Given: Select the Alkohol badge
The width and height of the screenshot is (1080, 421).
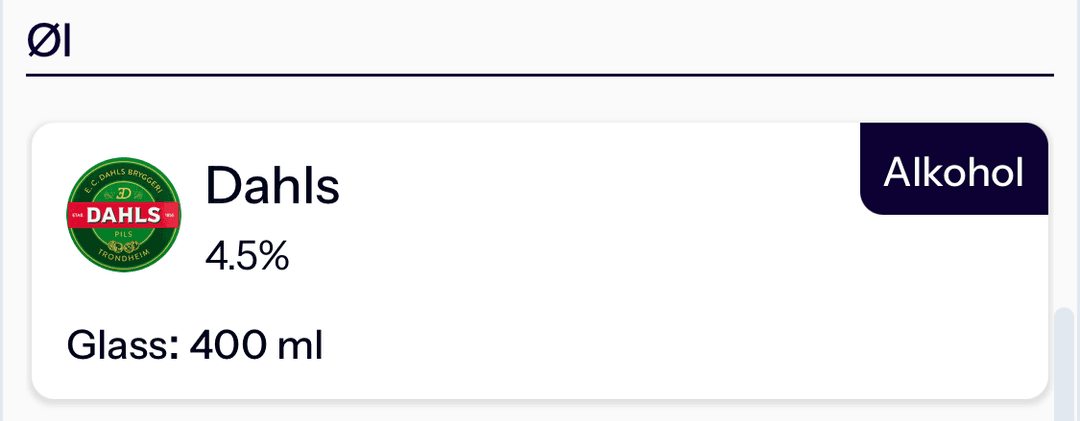Looking at the screenshot, I should pos(953,172).
